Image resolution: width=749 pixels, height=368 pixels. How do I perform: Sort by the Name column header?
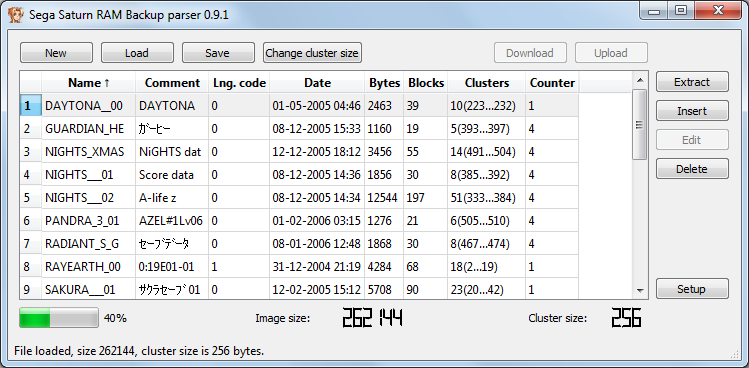click(x=89, y=83)
